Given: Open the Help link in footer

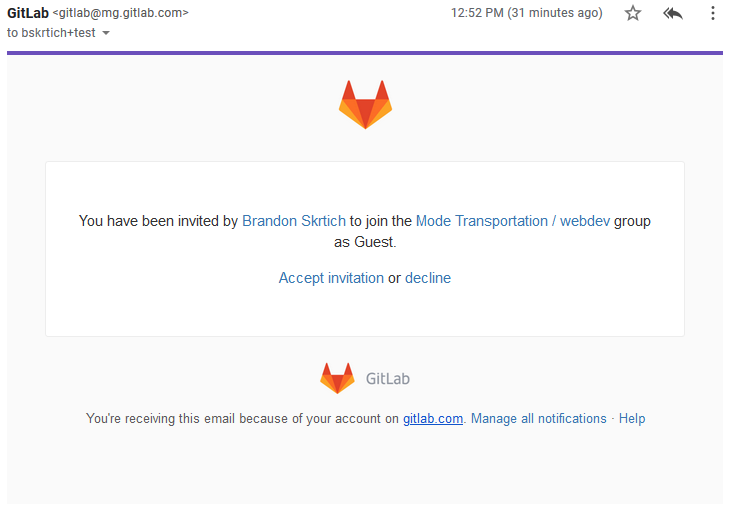Looking at the screenshot, I should pos(632,418).
